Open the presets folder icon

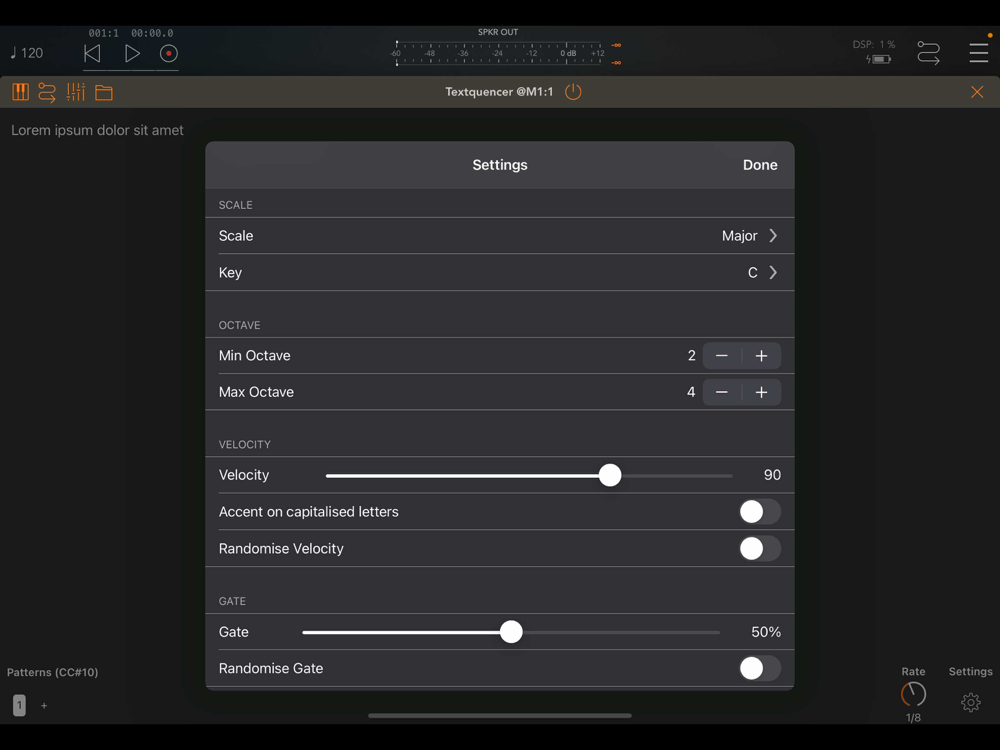(104, 92)
